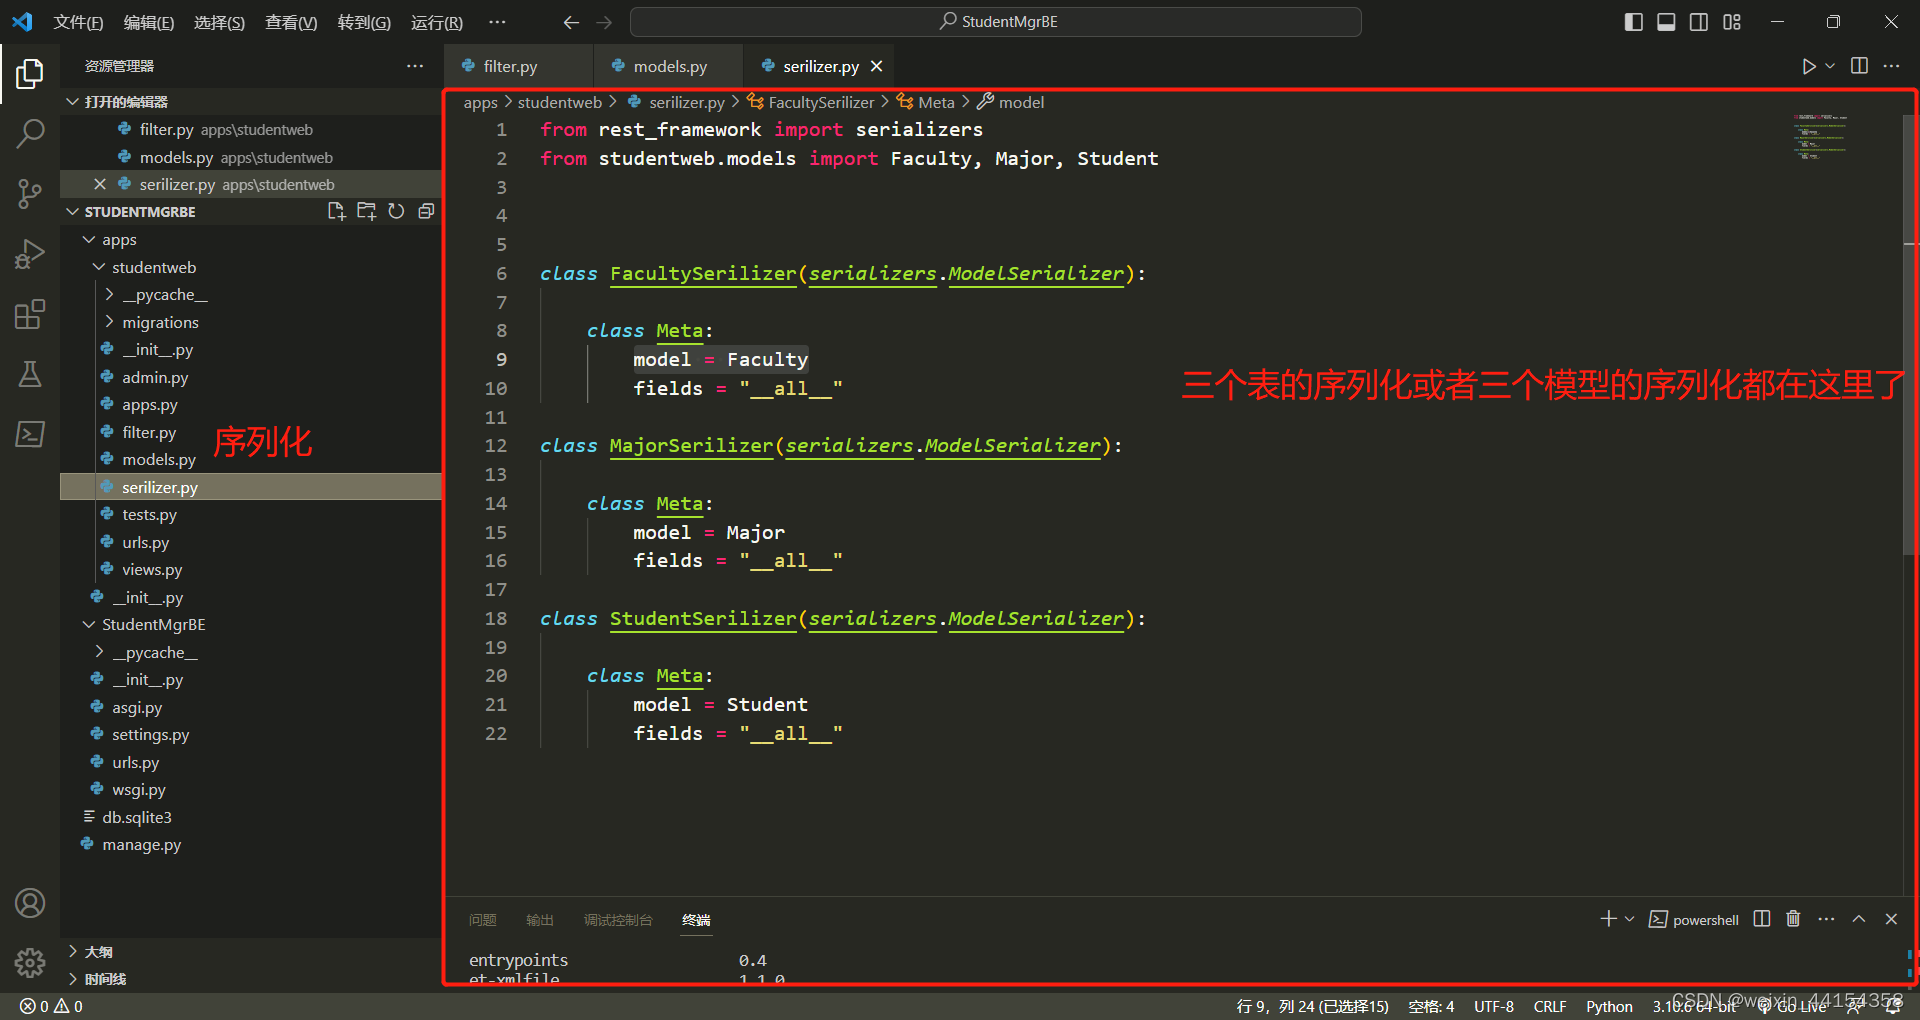Open the Source Control view

tap(30, 193)
